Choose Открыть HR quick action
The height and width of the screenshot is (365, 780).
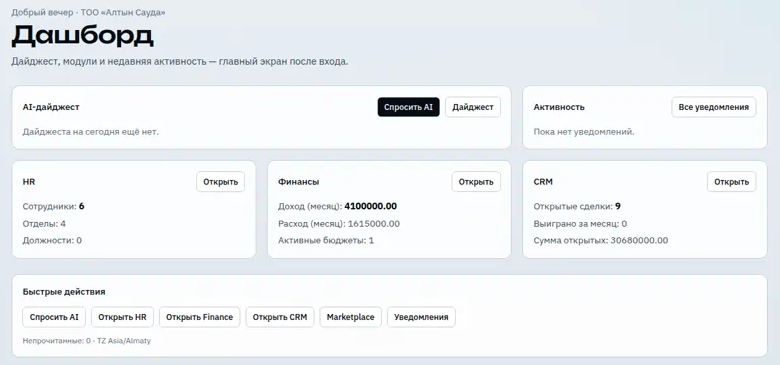coord(122,317)
